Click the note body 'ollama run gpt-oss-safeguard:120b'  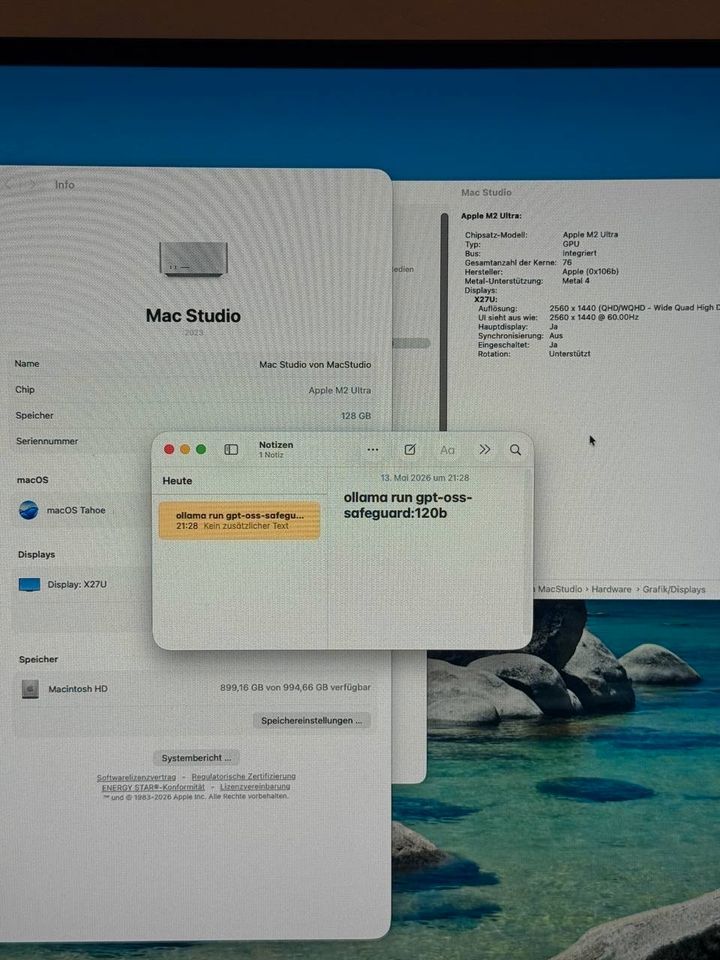(408, 505)
